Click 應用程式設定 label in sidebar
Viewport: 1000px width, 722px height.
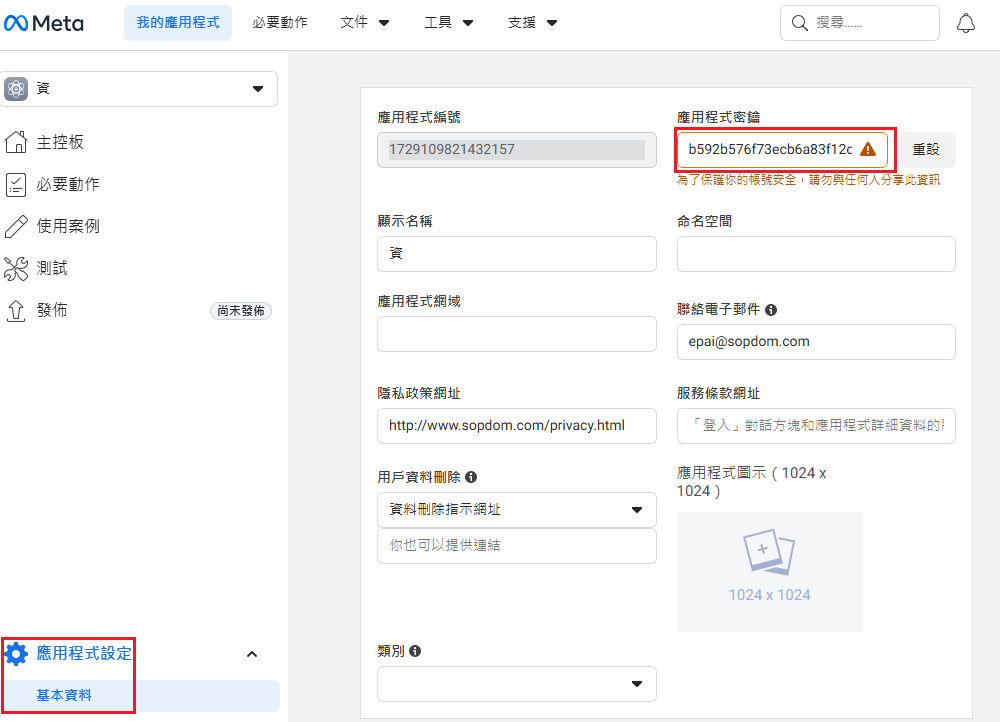pos(84,654)
